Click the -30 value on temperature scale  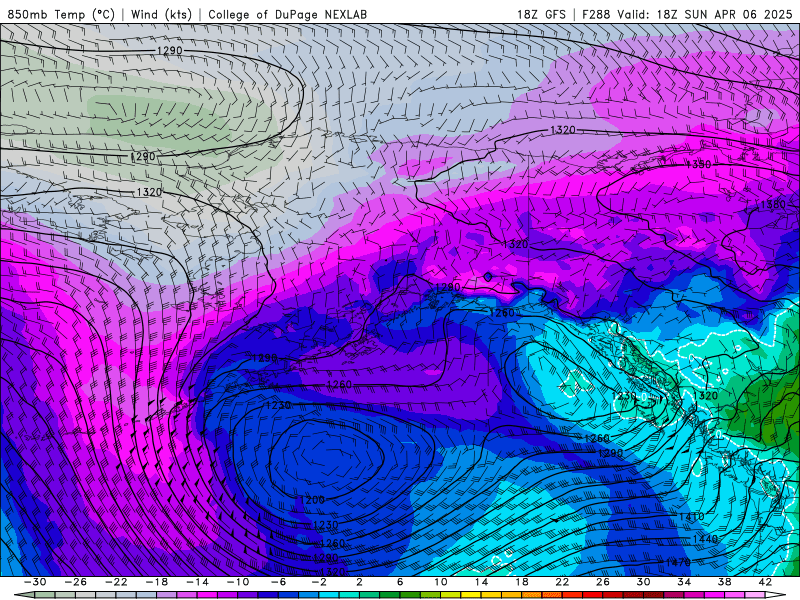[x=35, y=582]
